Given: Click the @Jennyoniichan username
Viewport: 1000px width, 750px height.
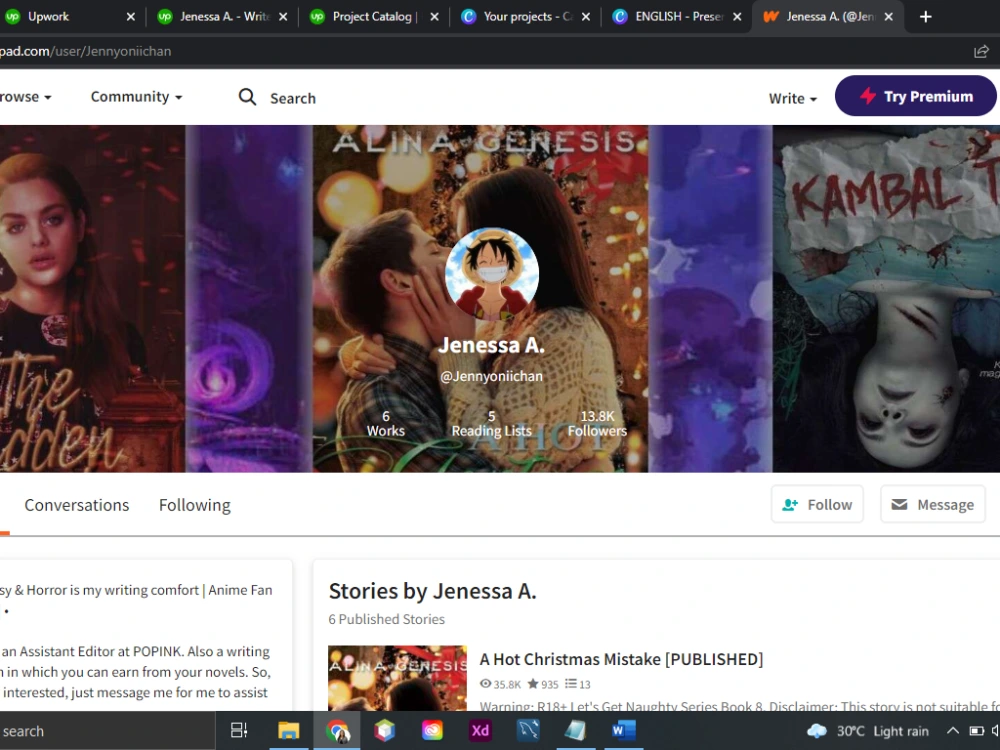Looking at the screenshot, I should 492,376.
